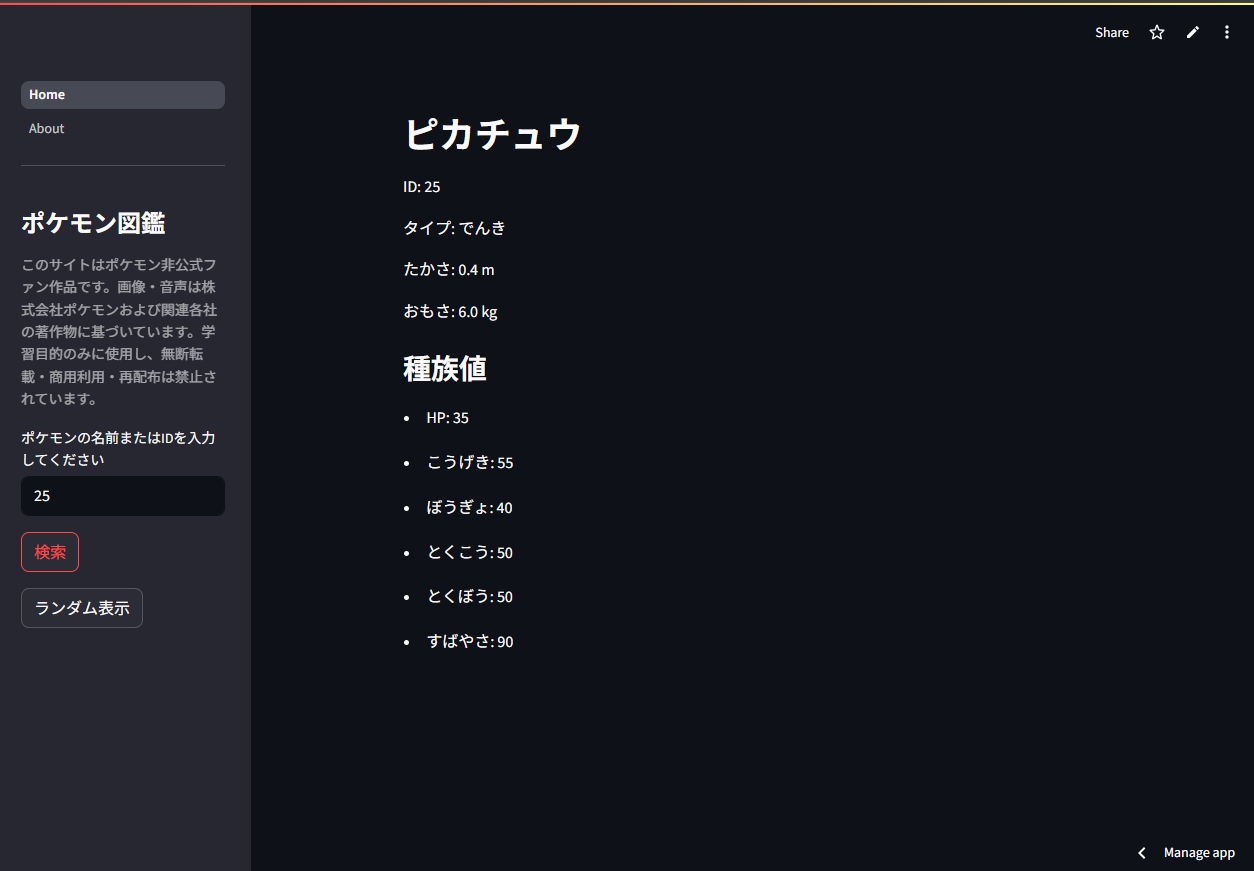This screenshot has height=871, width=1254.
Task: Focus the Pokémon name or ID input
Action: point(123,496)
